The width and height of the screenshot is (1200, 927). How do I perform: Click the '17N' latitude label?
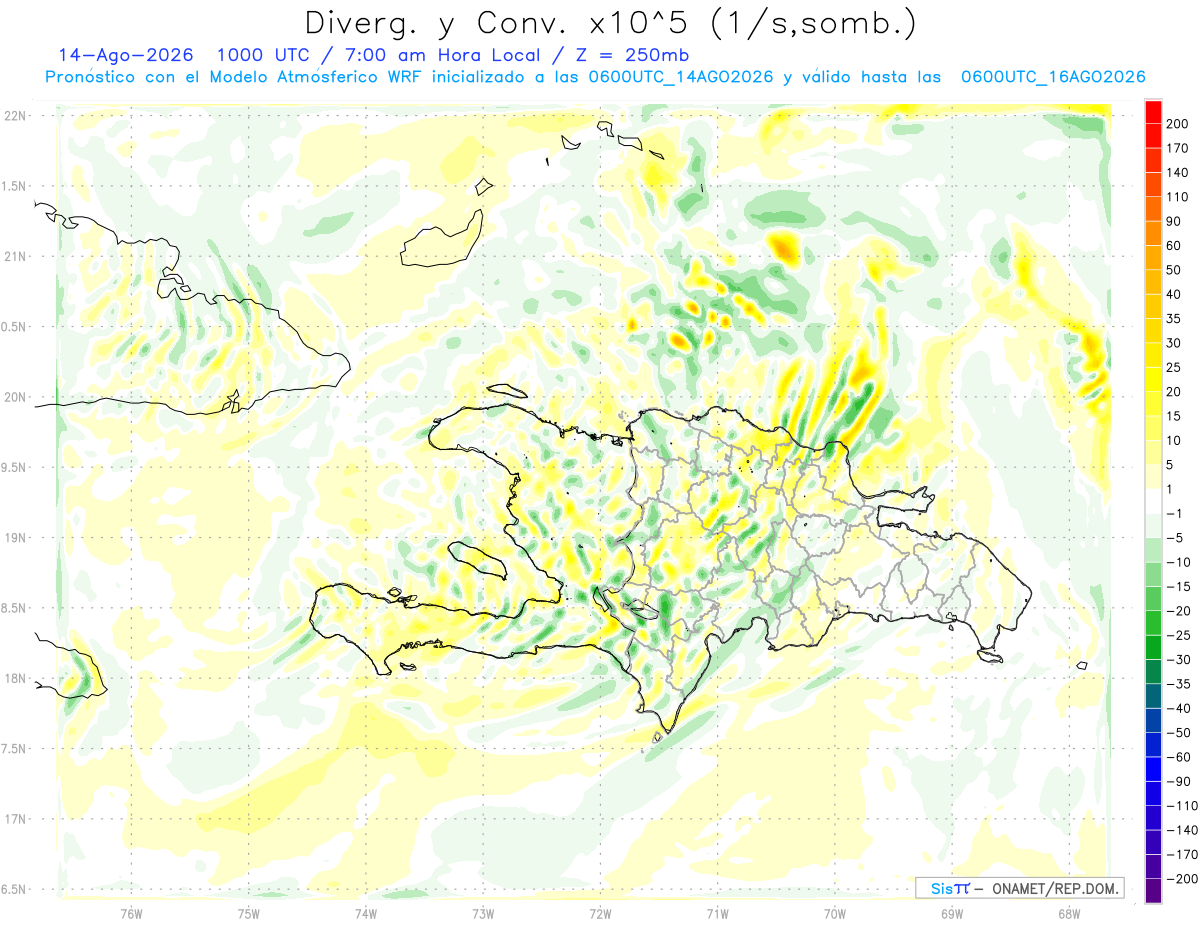coord(15,819)
